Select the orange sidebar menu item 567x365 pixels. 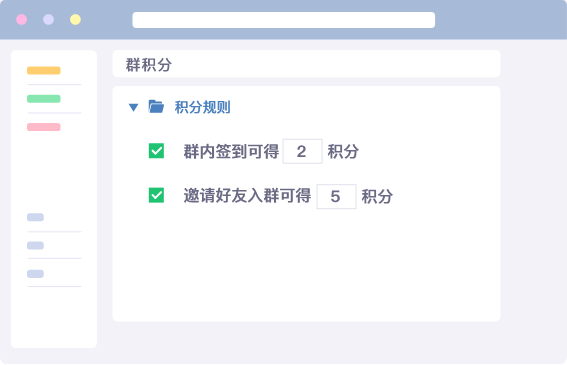click(44, 70)
